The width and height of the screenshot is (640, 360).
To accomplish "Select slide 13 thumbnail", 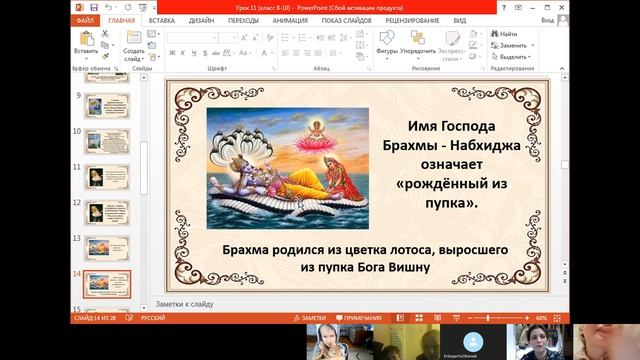I will pos(107,249).
